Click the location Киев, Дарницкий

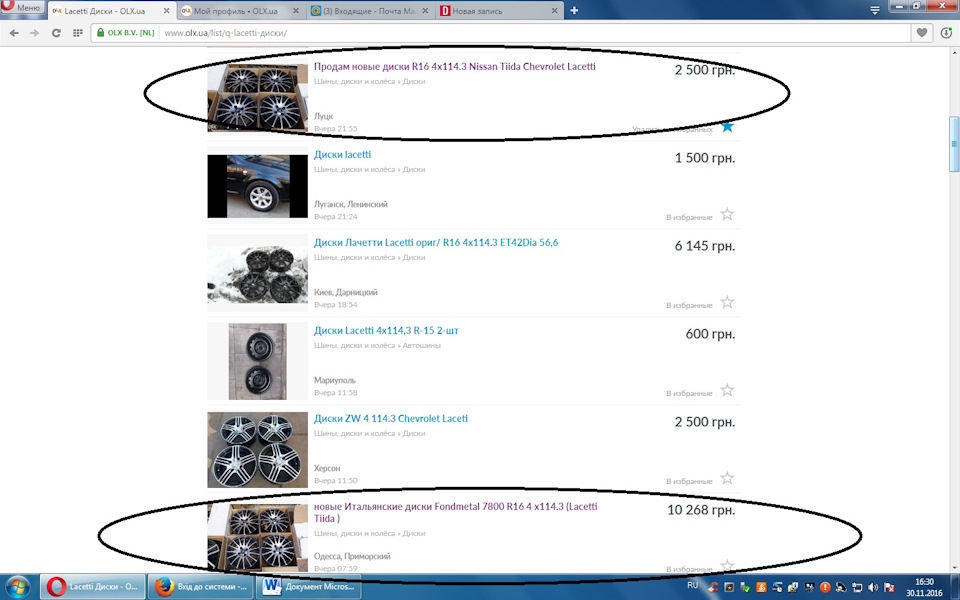pyautogui.click(x=346, y=293)
